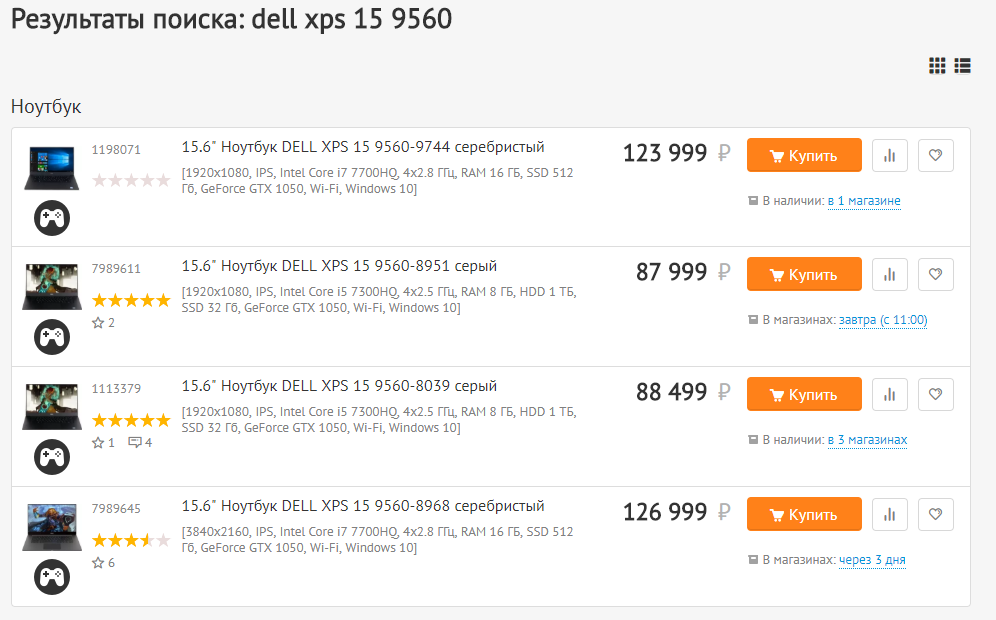996x620 pixels.
Task: Compare the XPS 15 9560-8968 laptop
Action: tap(889, 514)
